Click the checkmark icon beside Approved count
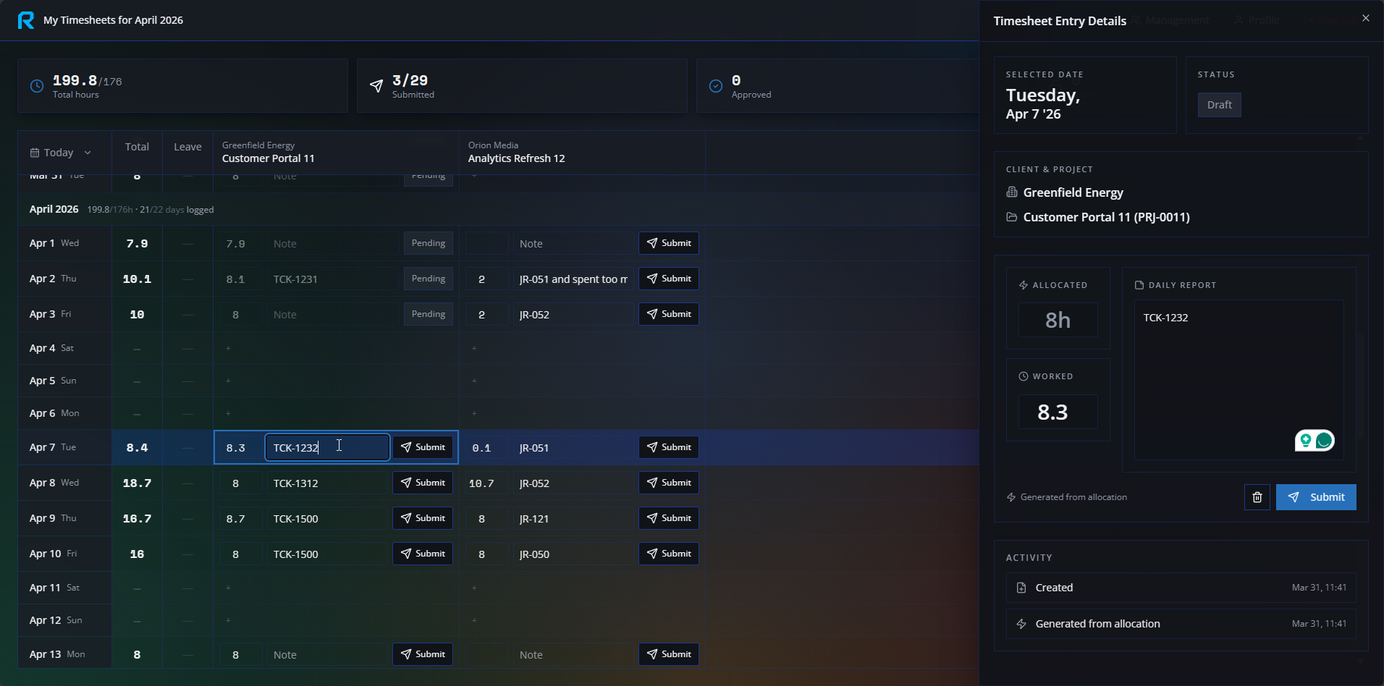1384x686 pixels. [x=716, y=86]
